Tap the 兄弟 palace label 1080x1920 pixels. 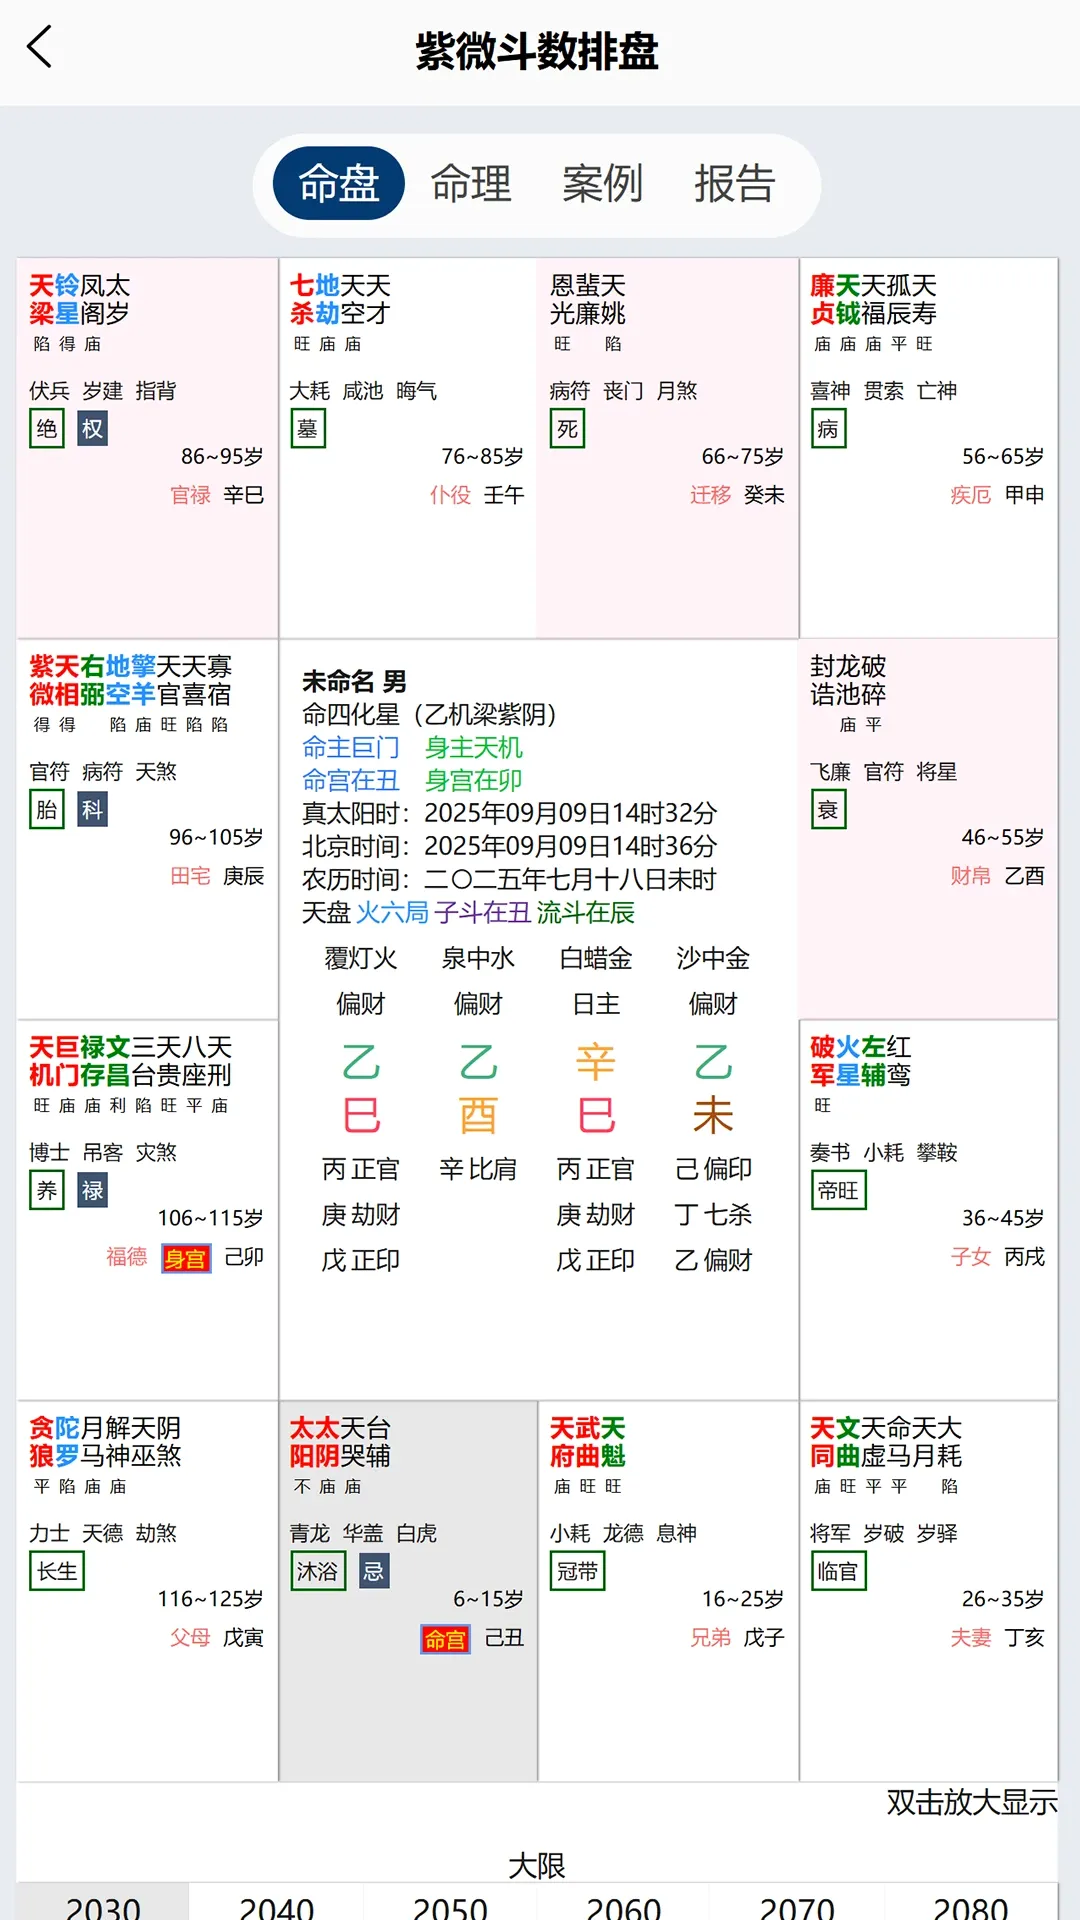click(x=710, y=1638)
